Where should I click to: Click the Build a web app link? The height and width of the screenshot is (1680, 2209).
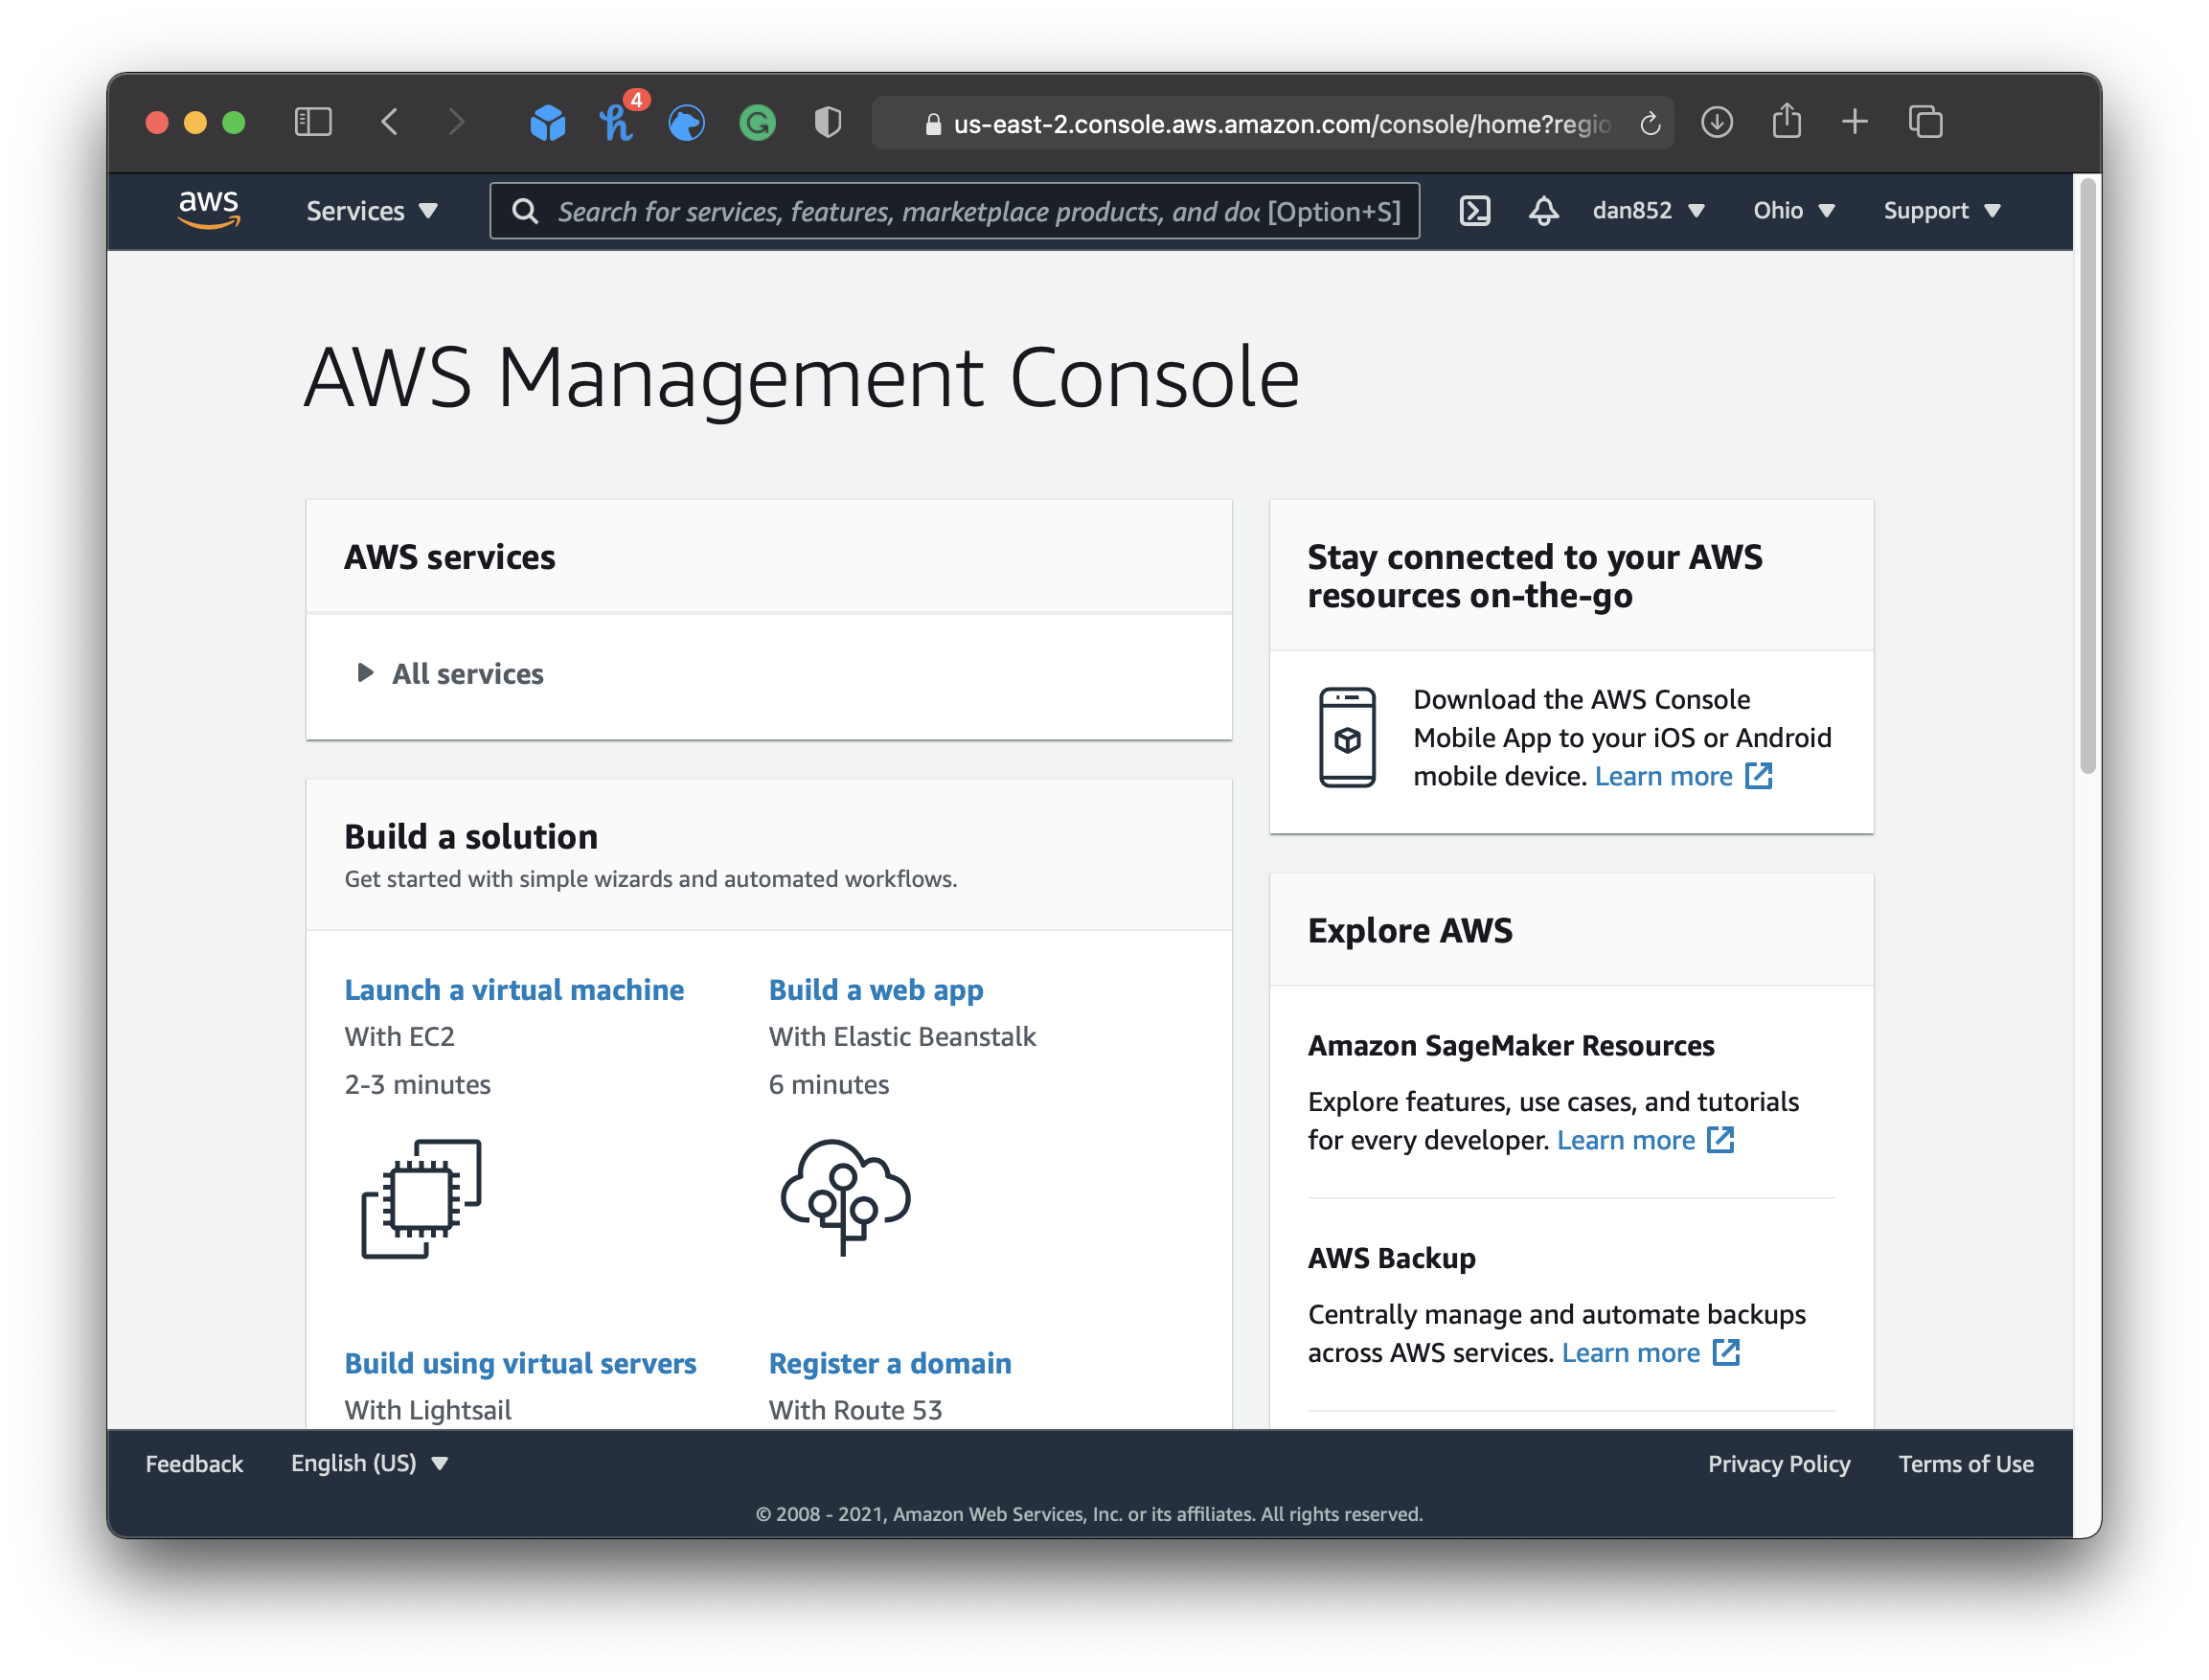(x=876, y=990)
